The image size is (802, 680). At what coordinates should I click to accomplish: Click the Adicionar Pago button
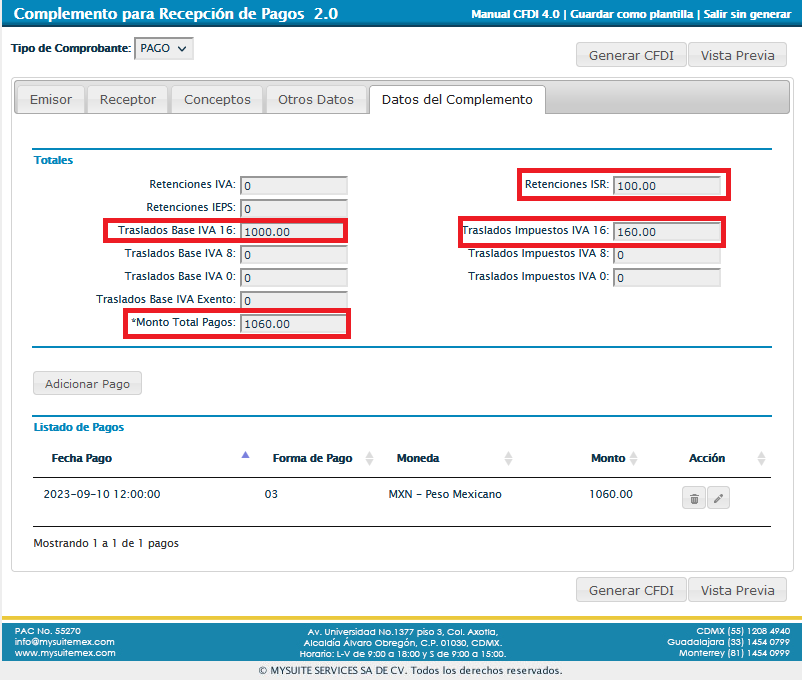(88, 383)
